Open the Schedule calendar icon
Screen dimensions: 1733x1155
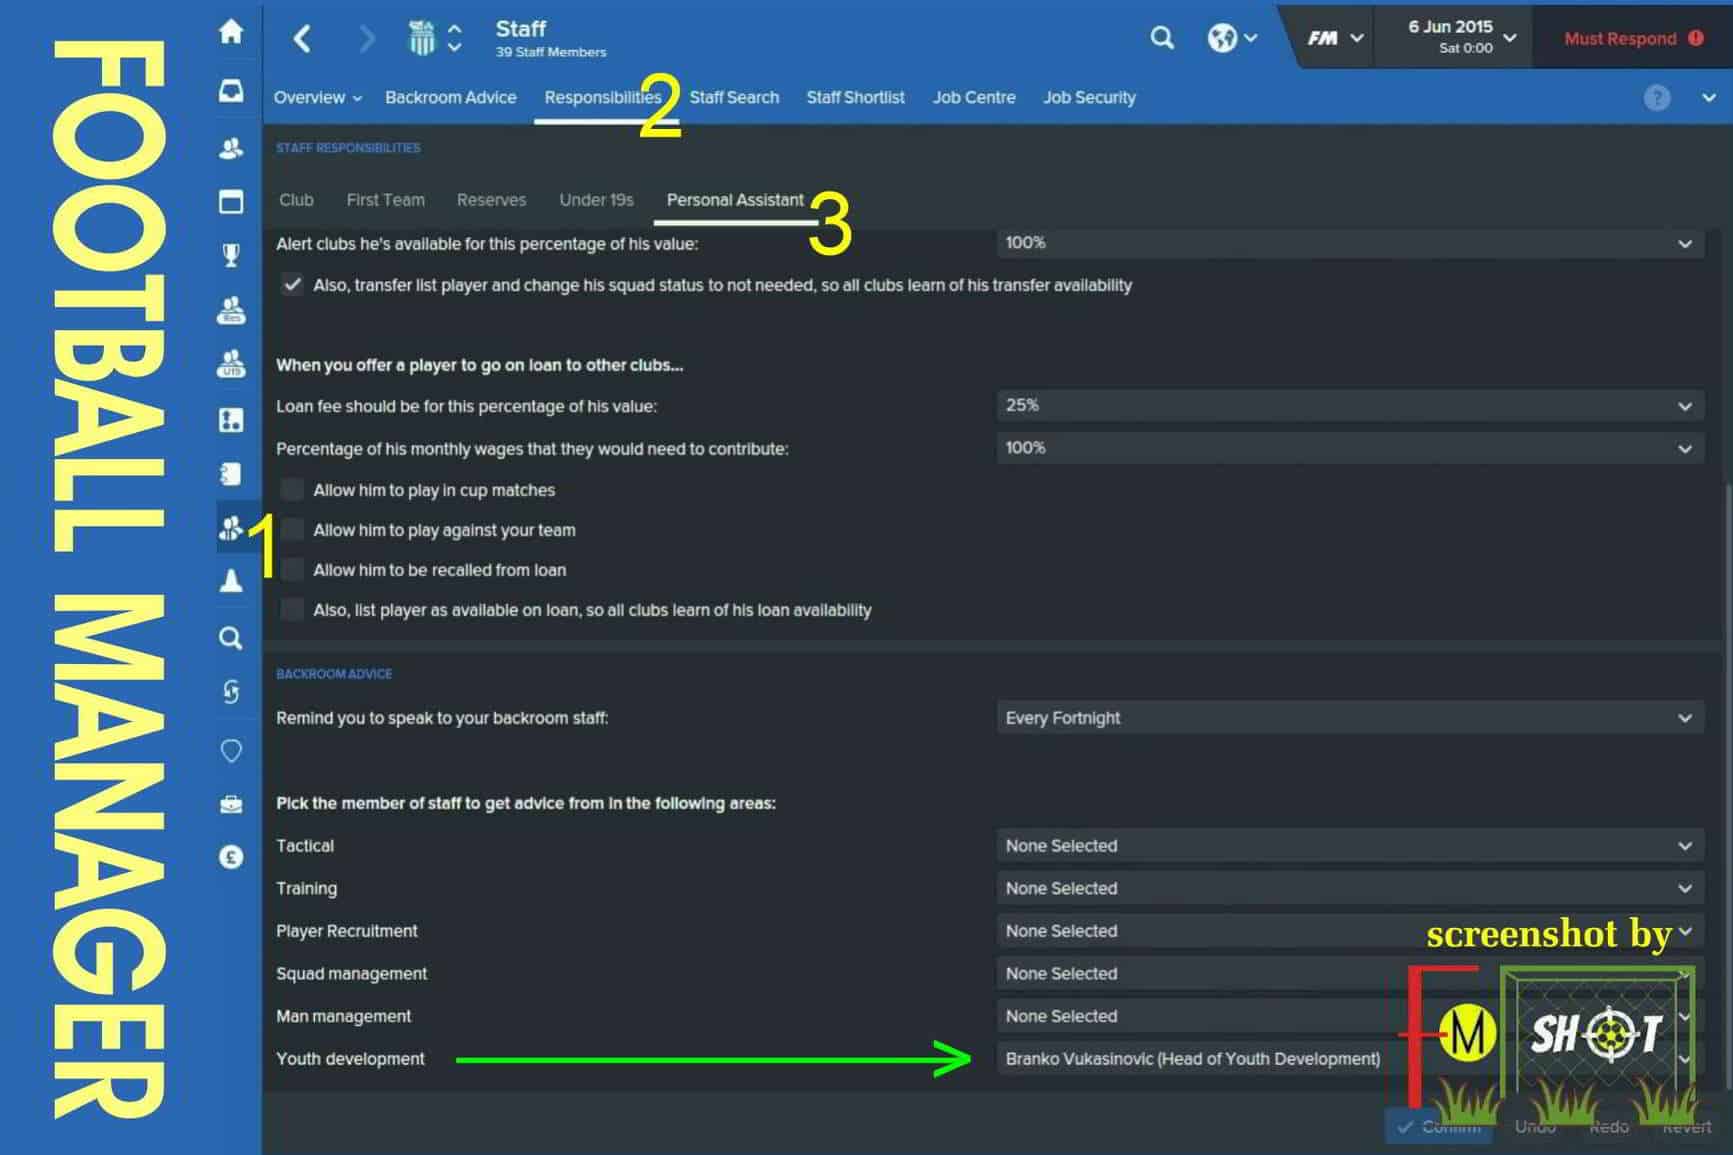(x=231, y=201)
